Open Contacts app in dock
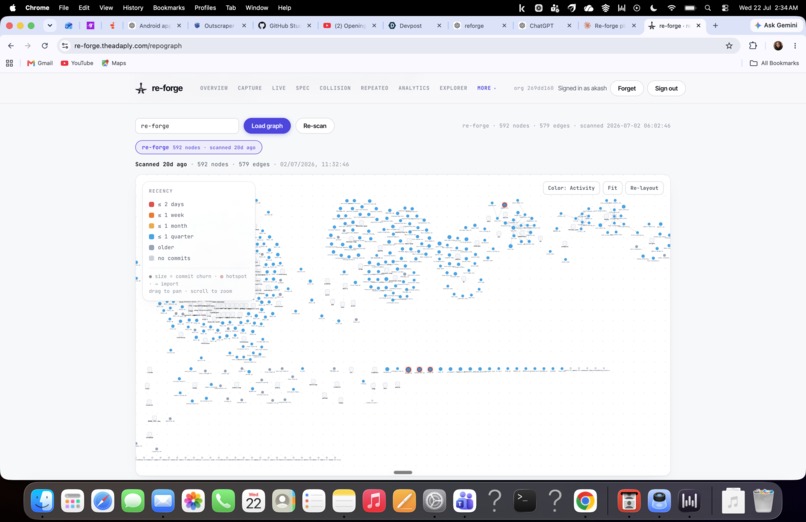 [284, 500]
